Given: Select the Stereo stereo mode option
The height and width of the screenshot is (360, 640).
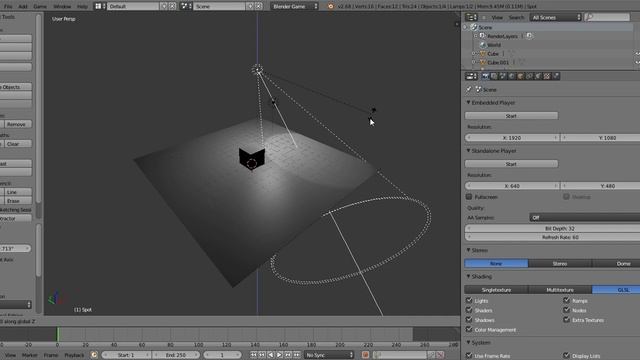Looking at the screenshot, I should pyautogui.click(x=560, y=264).
